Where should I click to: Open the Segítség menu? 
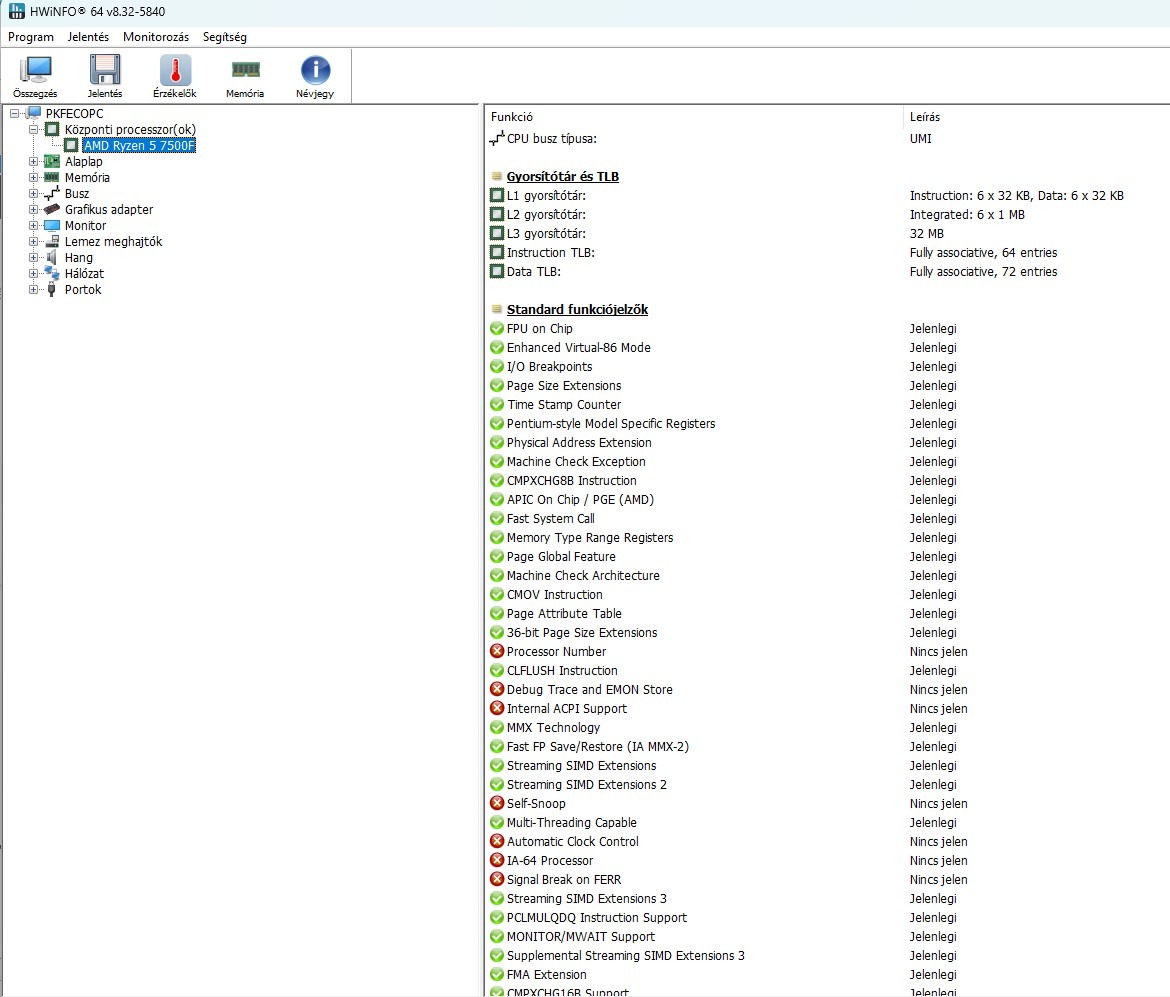click(x=225, y=37)
